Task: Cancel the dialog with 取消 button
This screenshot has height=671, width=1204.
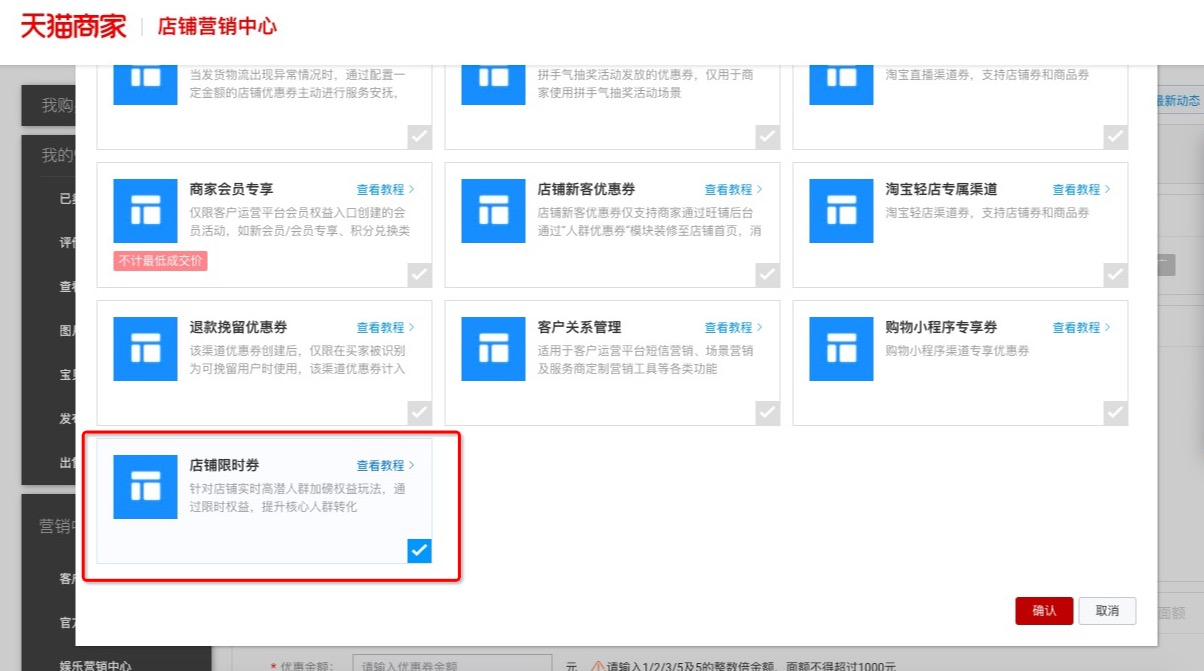Action: tap(1107, 611)
